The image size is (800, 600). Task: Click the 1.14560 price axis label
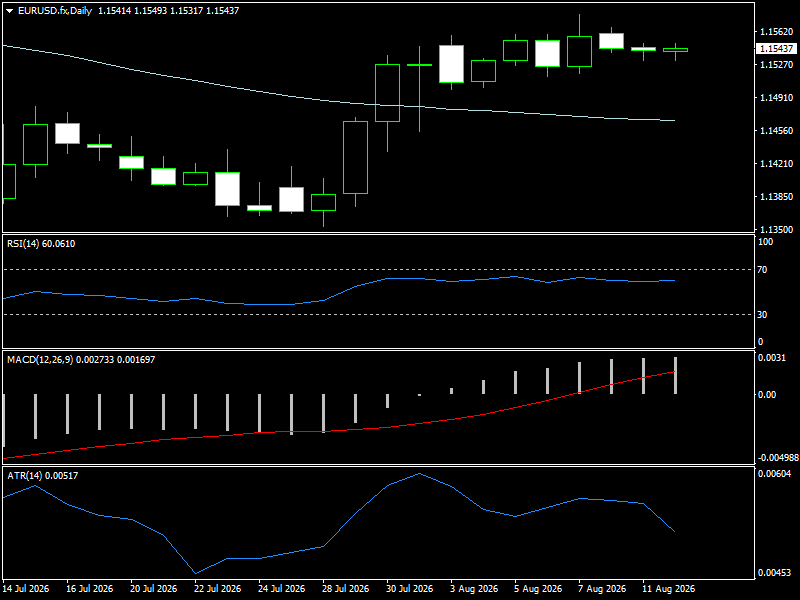pos(777,131)
